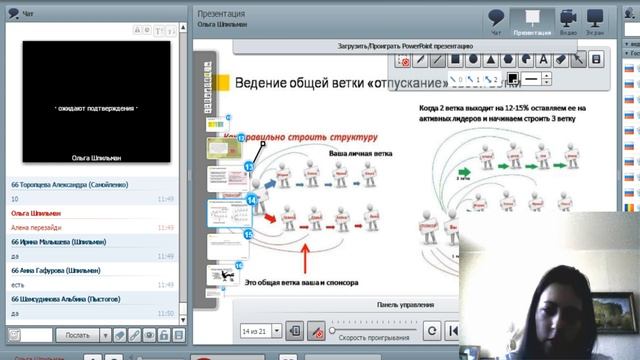The width and height of the screenshot is (640, 360).
Task: Click the participants panel user icon
Action: pyautogui.click(x=629, y=13)
